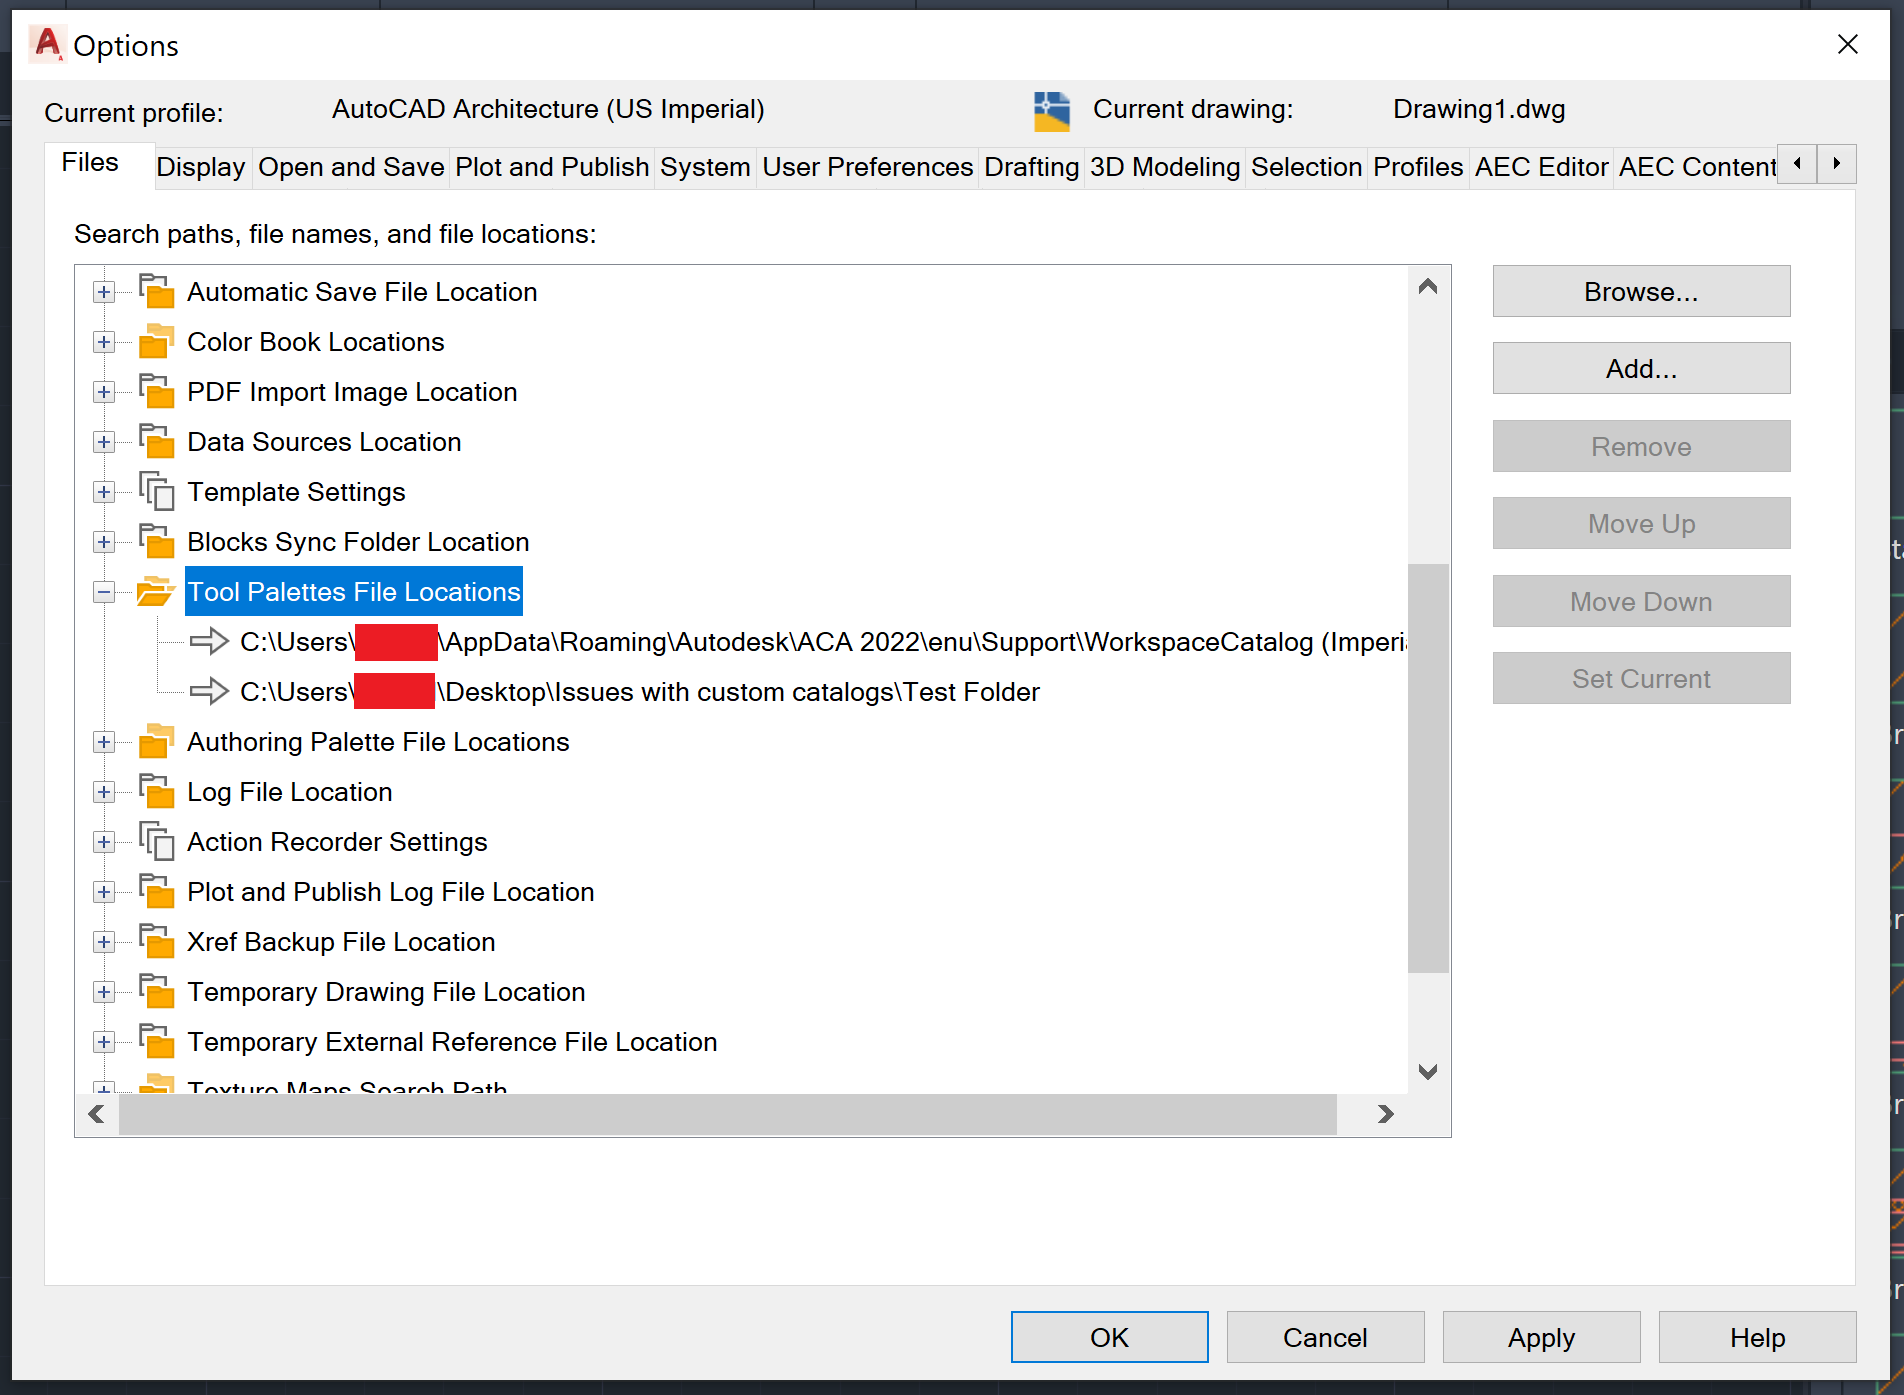Expand Template Settings node

pyautogui.click(x=104, y=492)
